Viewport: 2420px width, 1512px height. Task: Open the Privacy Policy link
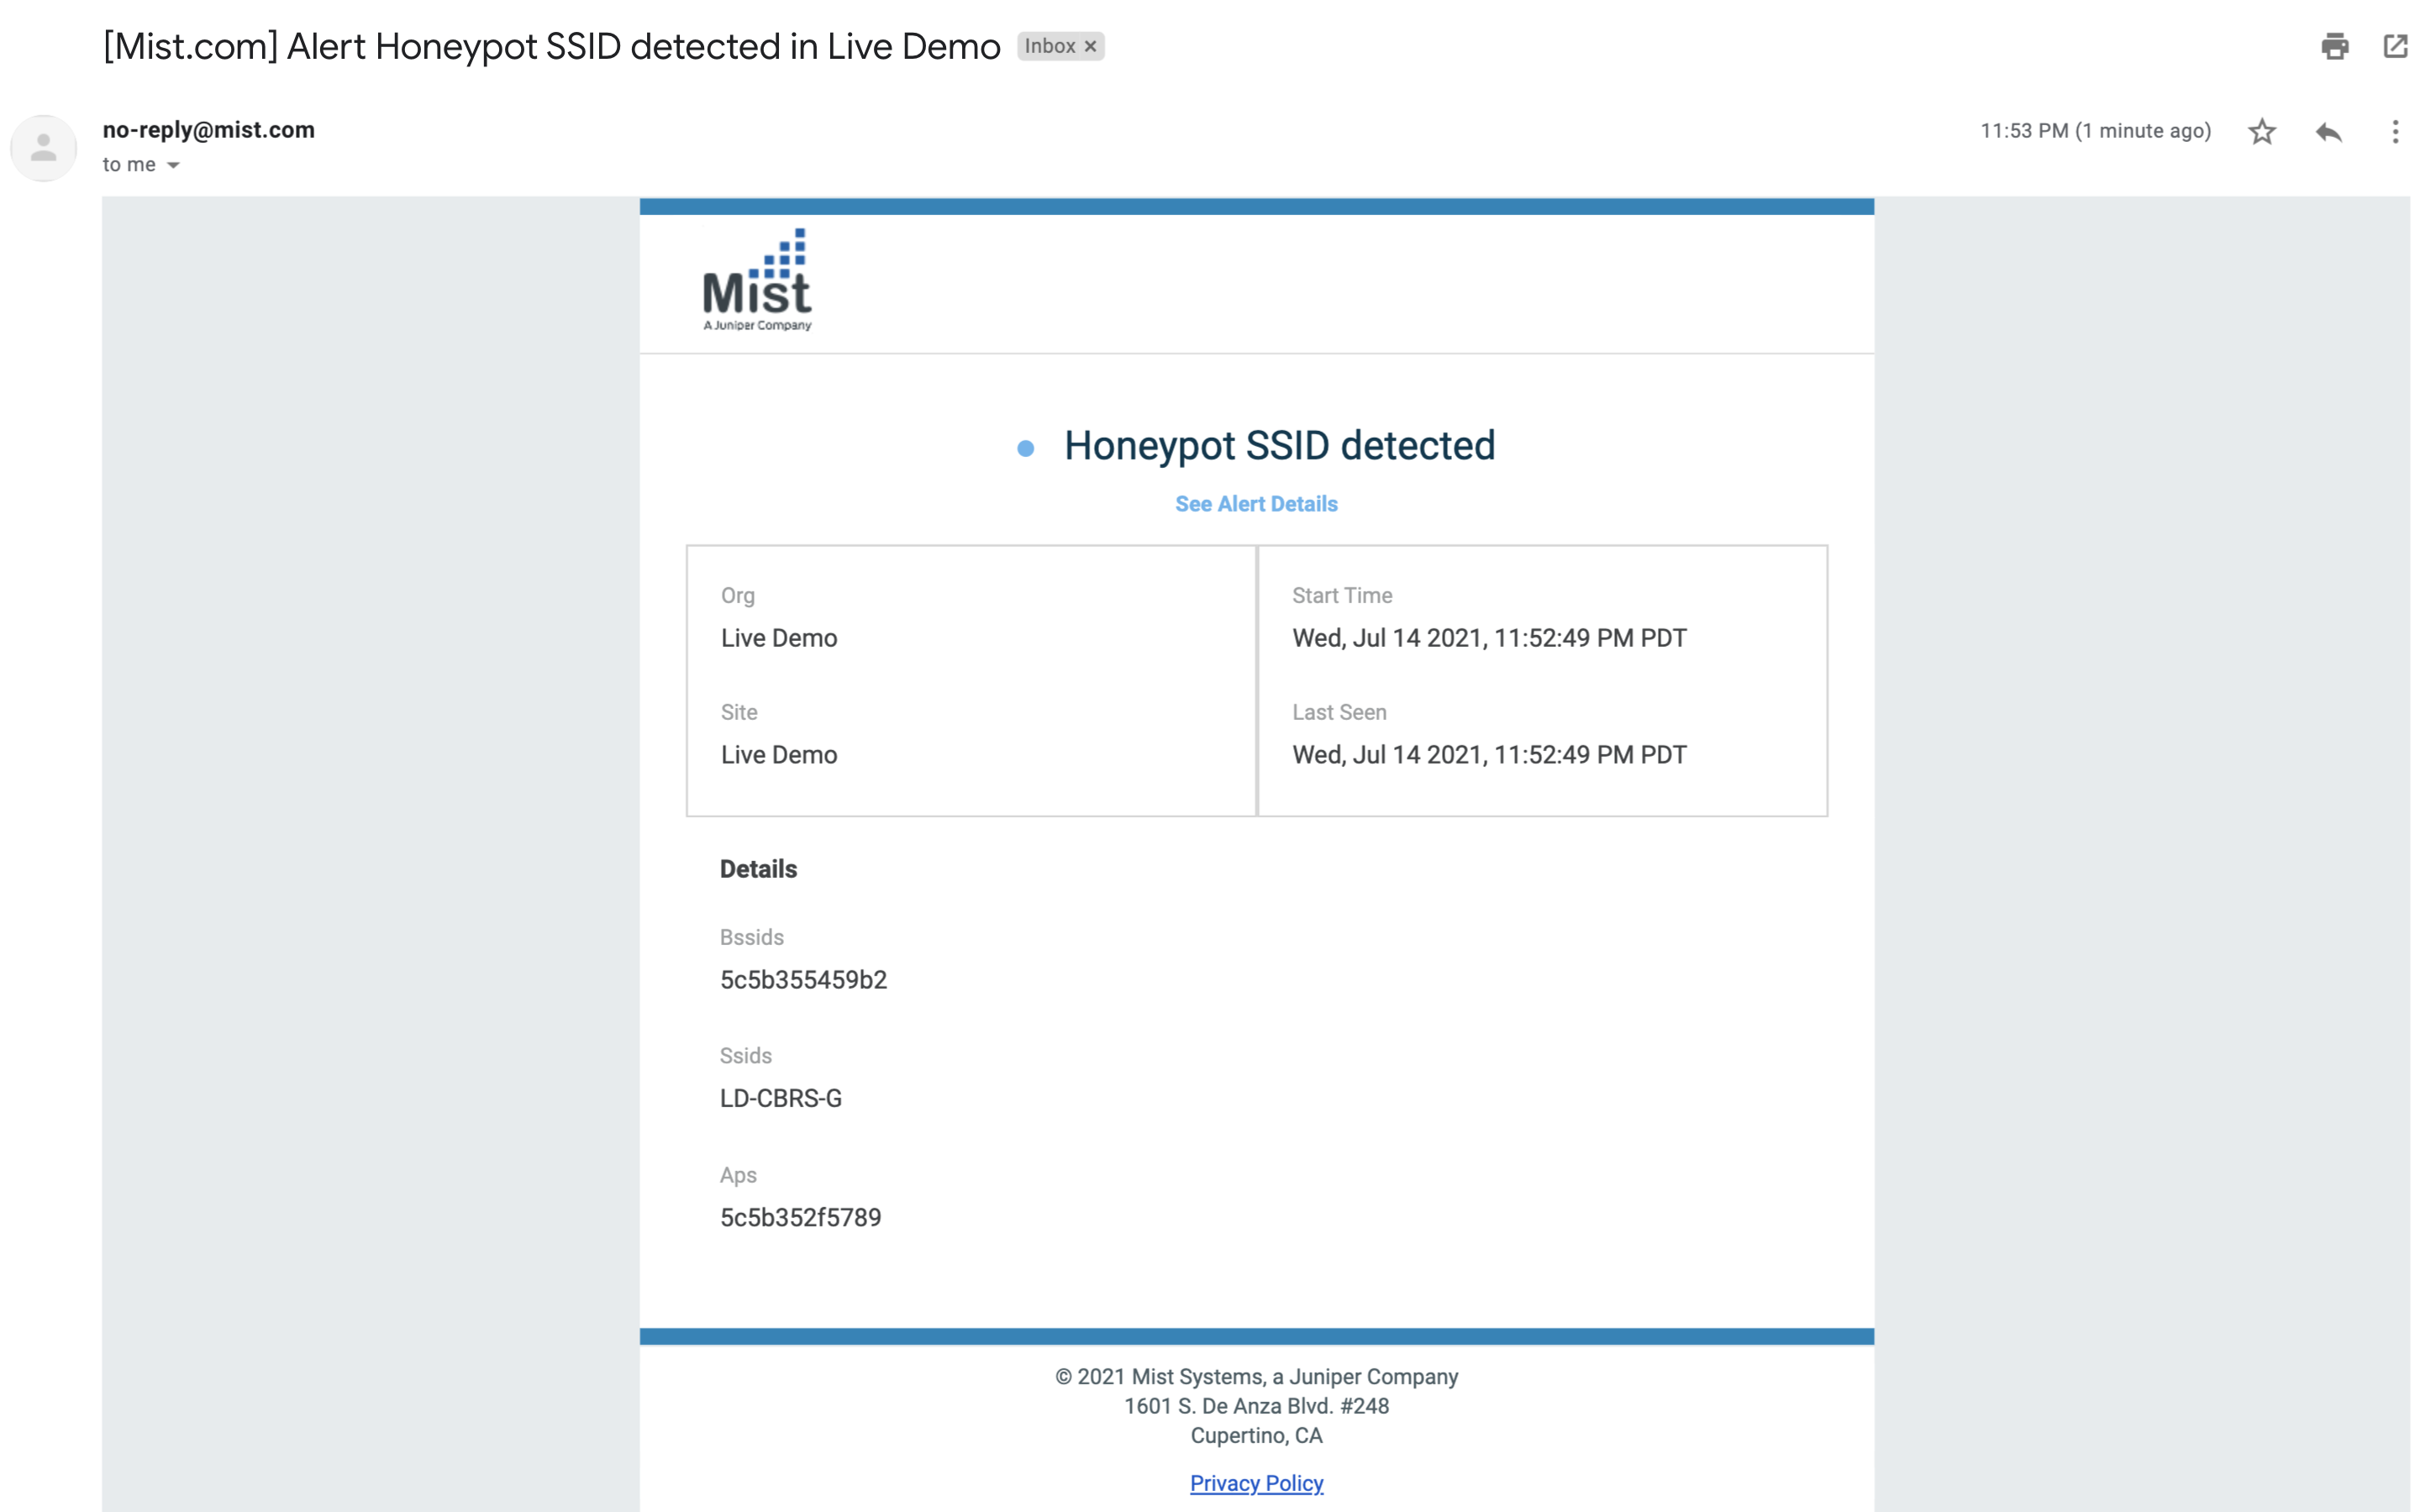1256,1483
